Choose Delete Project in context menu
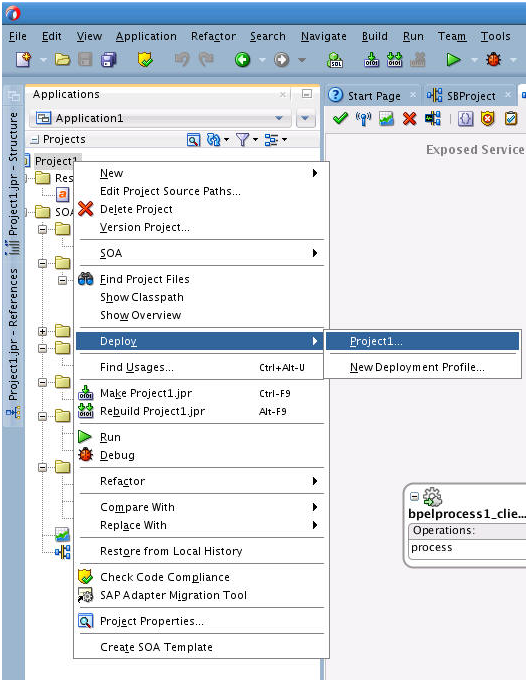Screen dimensions: 528x682 pos(136,209)
